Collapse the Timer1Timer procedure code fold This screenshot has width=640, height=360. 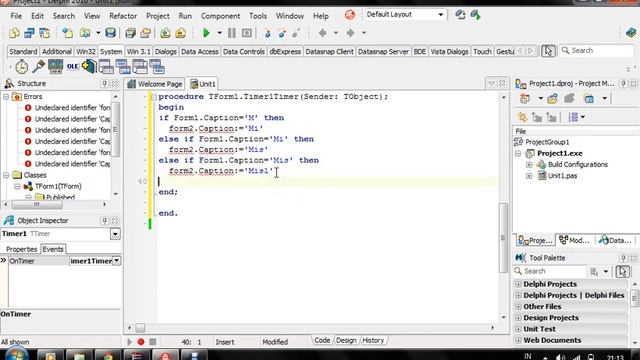tap(154, 97)
